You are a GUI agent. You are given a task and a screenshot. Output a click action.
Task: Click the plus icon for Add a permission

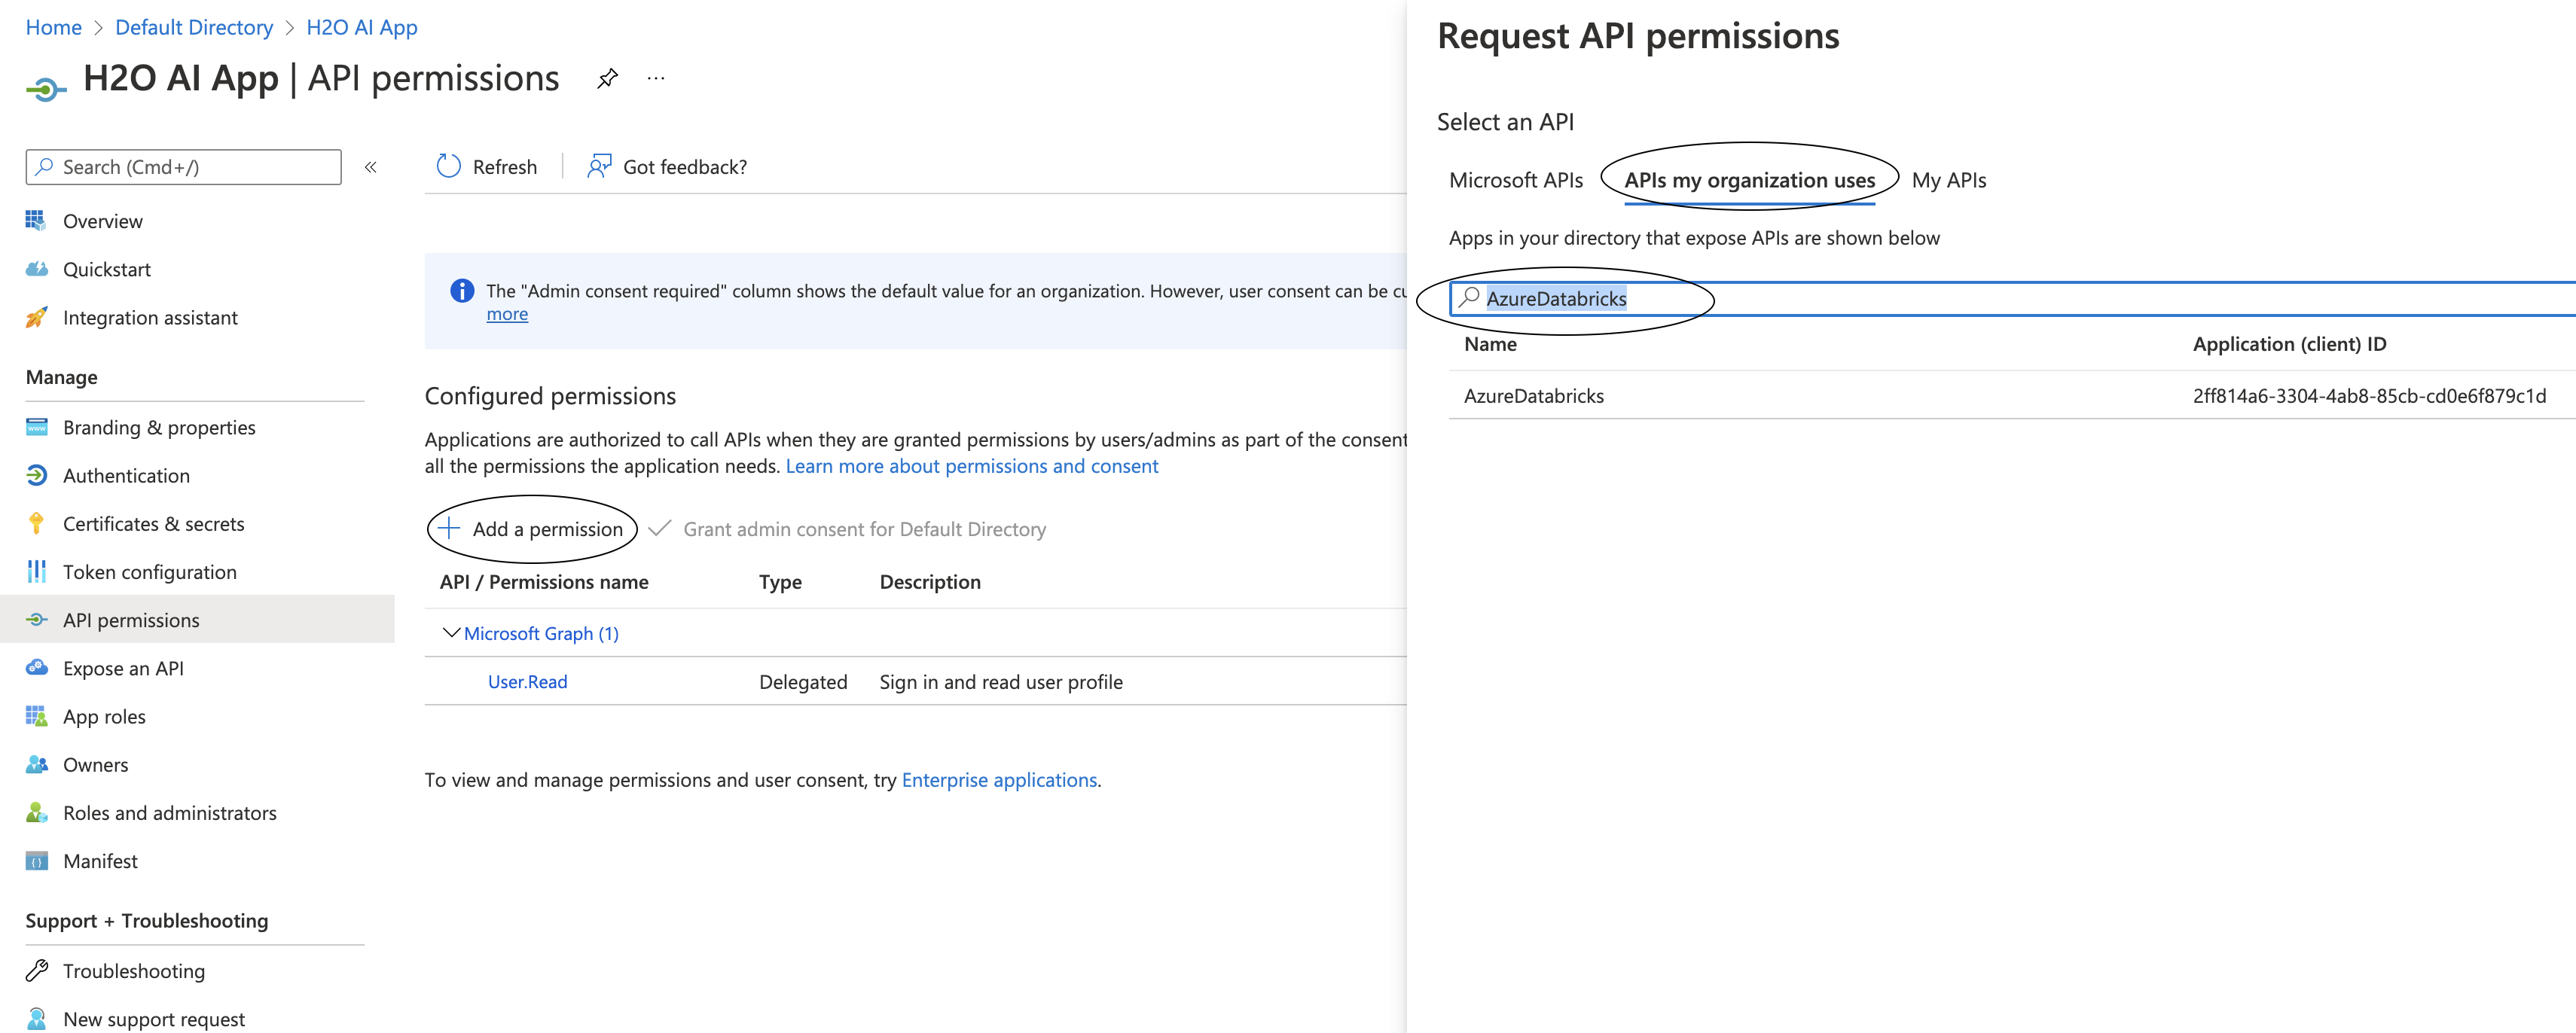[449, 528]
